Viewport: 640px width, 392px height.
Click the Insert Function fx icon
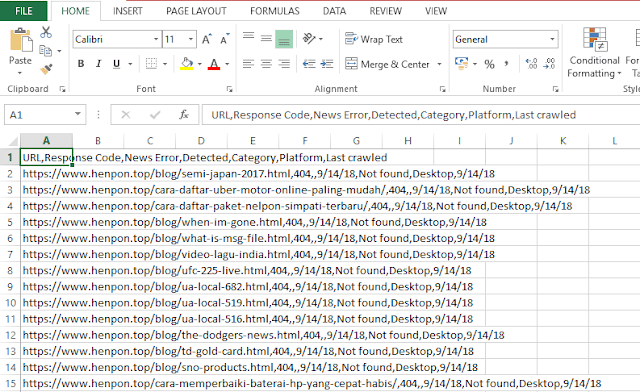tap(184, 115)
